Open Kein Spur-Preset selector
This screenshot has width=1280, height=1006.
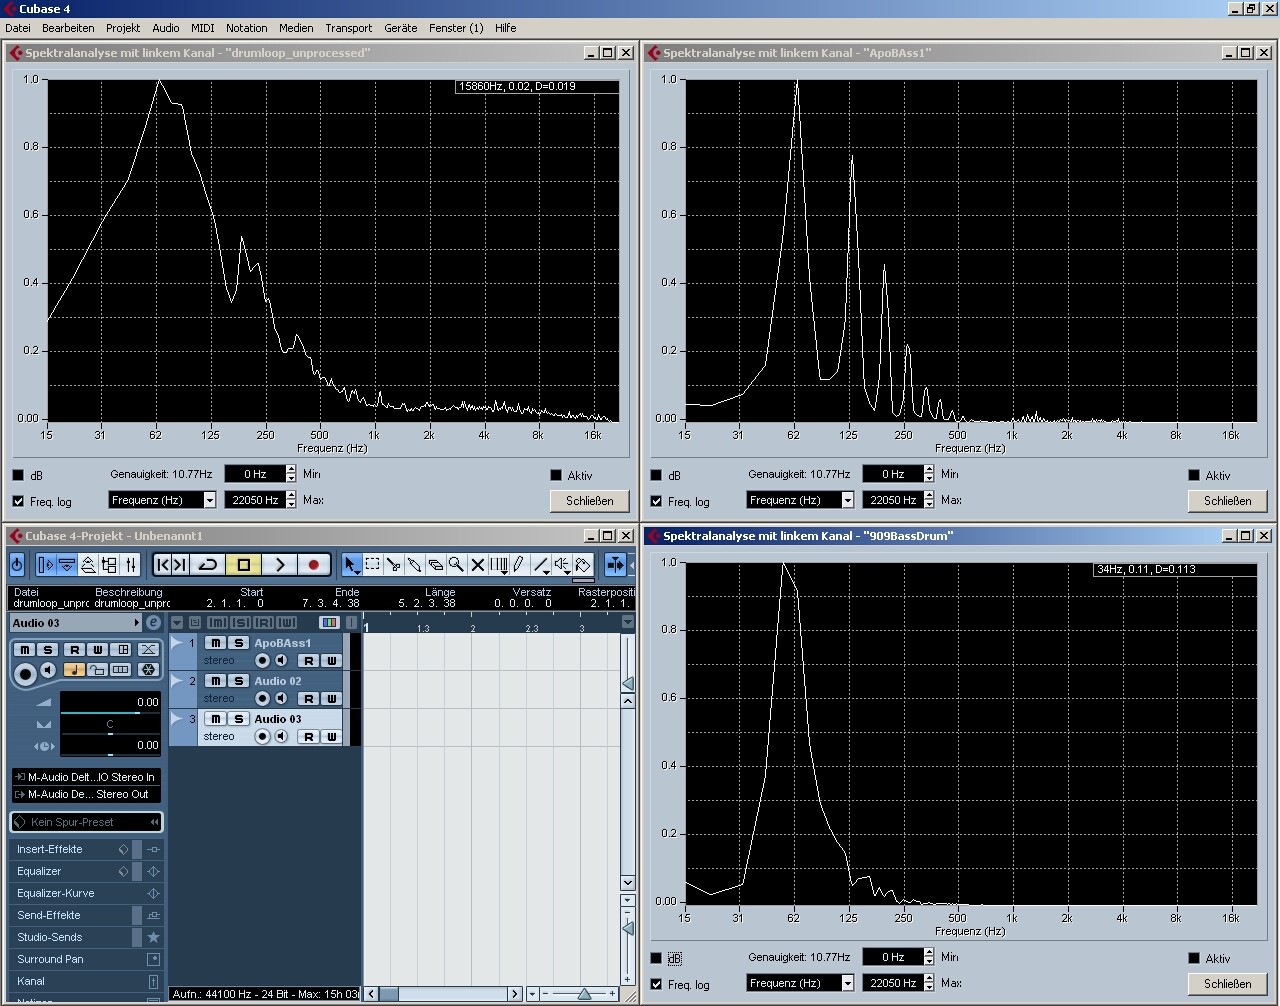pyautogui.click(x=86, y=822)
